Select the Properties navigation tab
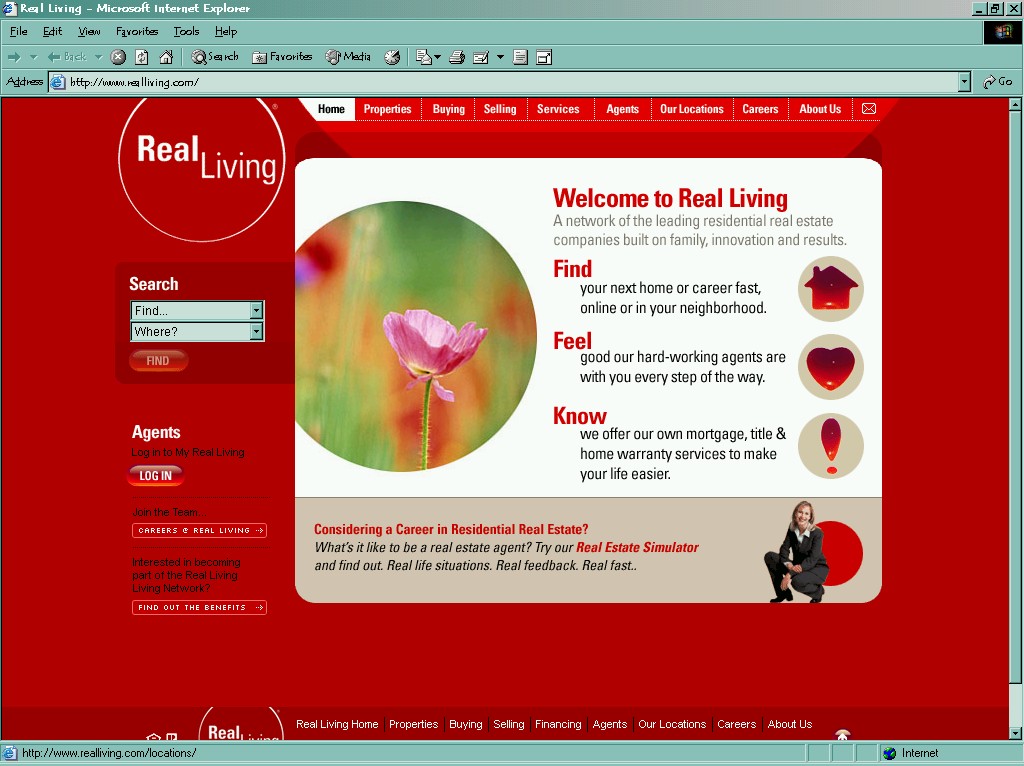This screenshot has width=1024, height=766. click(x=387, y=109)
